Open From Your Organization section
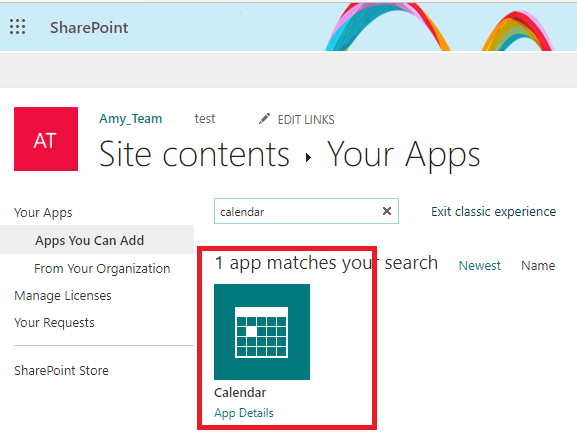 click(x=102, y=269)
